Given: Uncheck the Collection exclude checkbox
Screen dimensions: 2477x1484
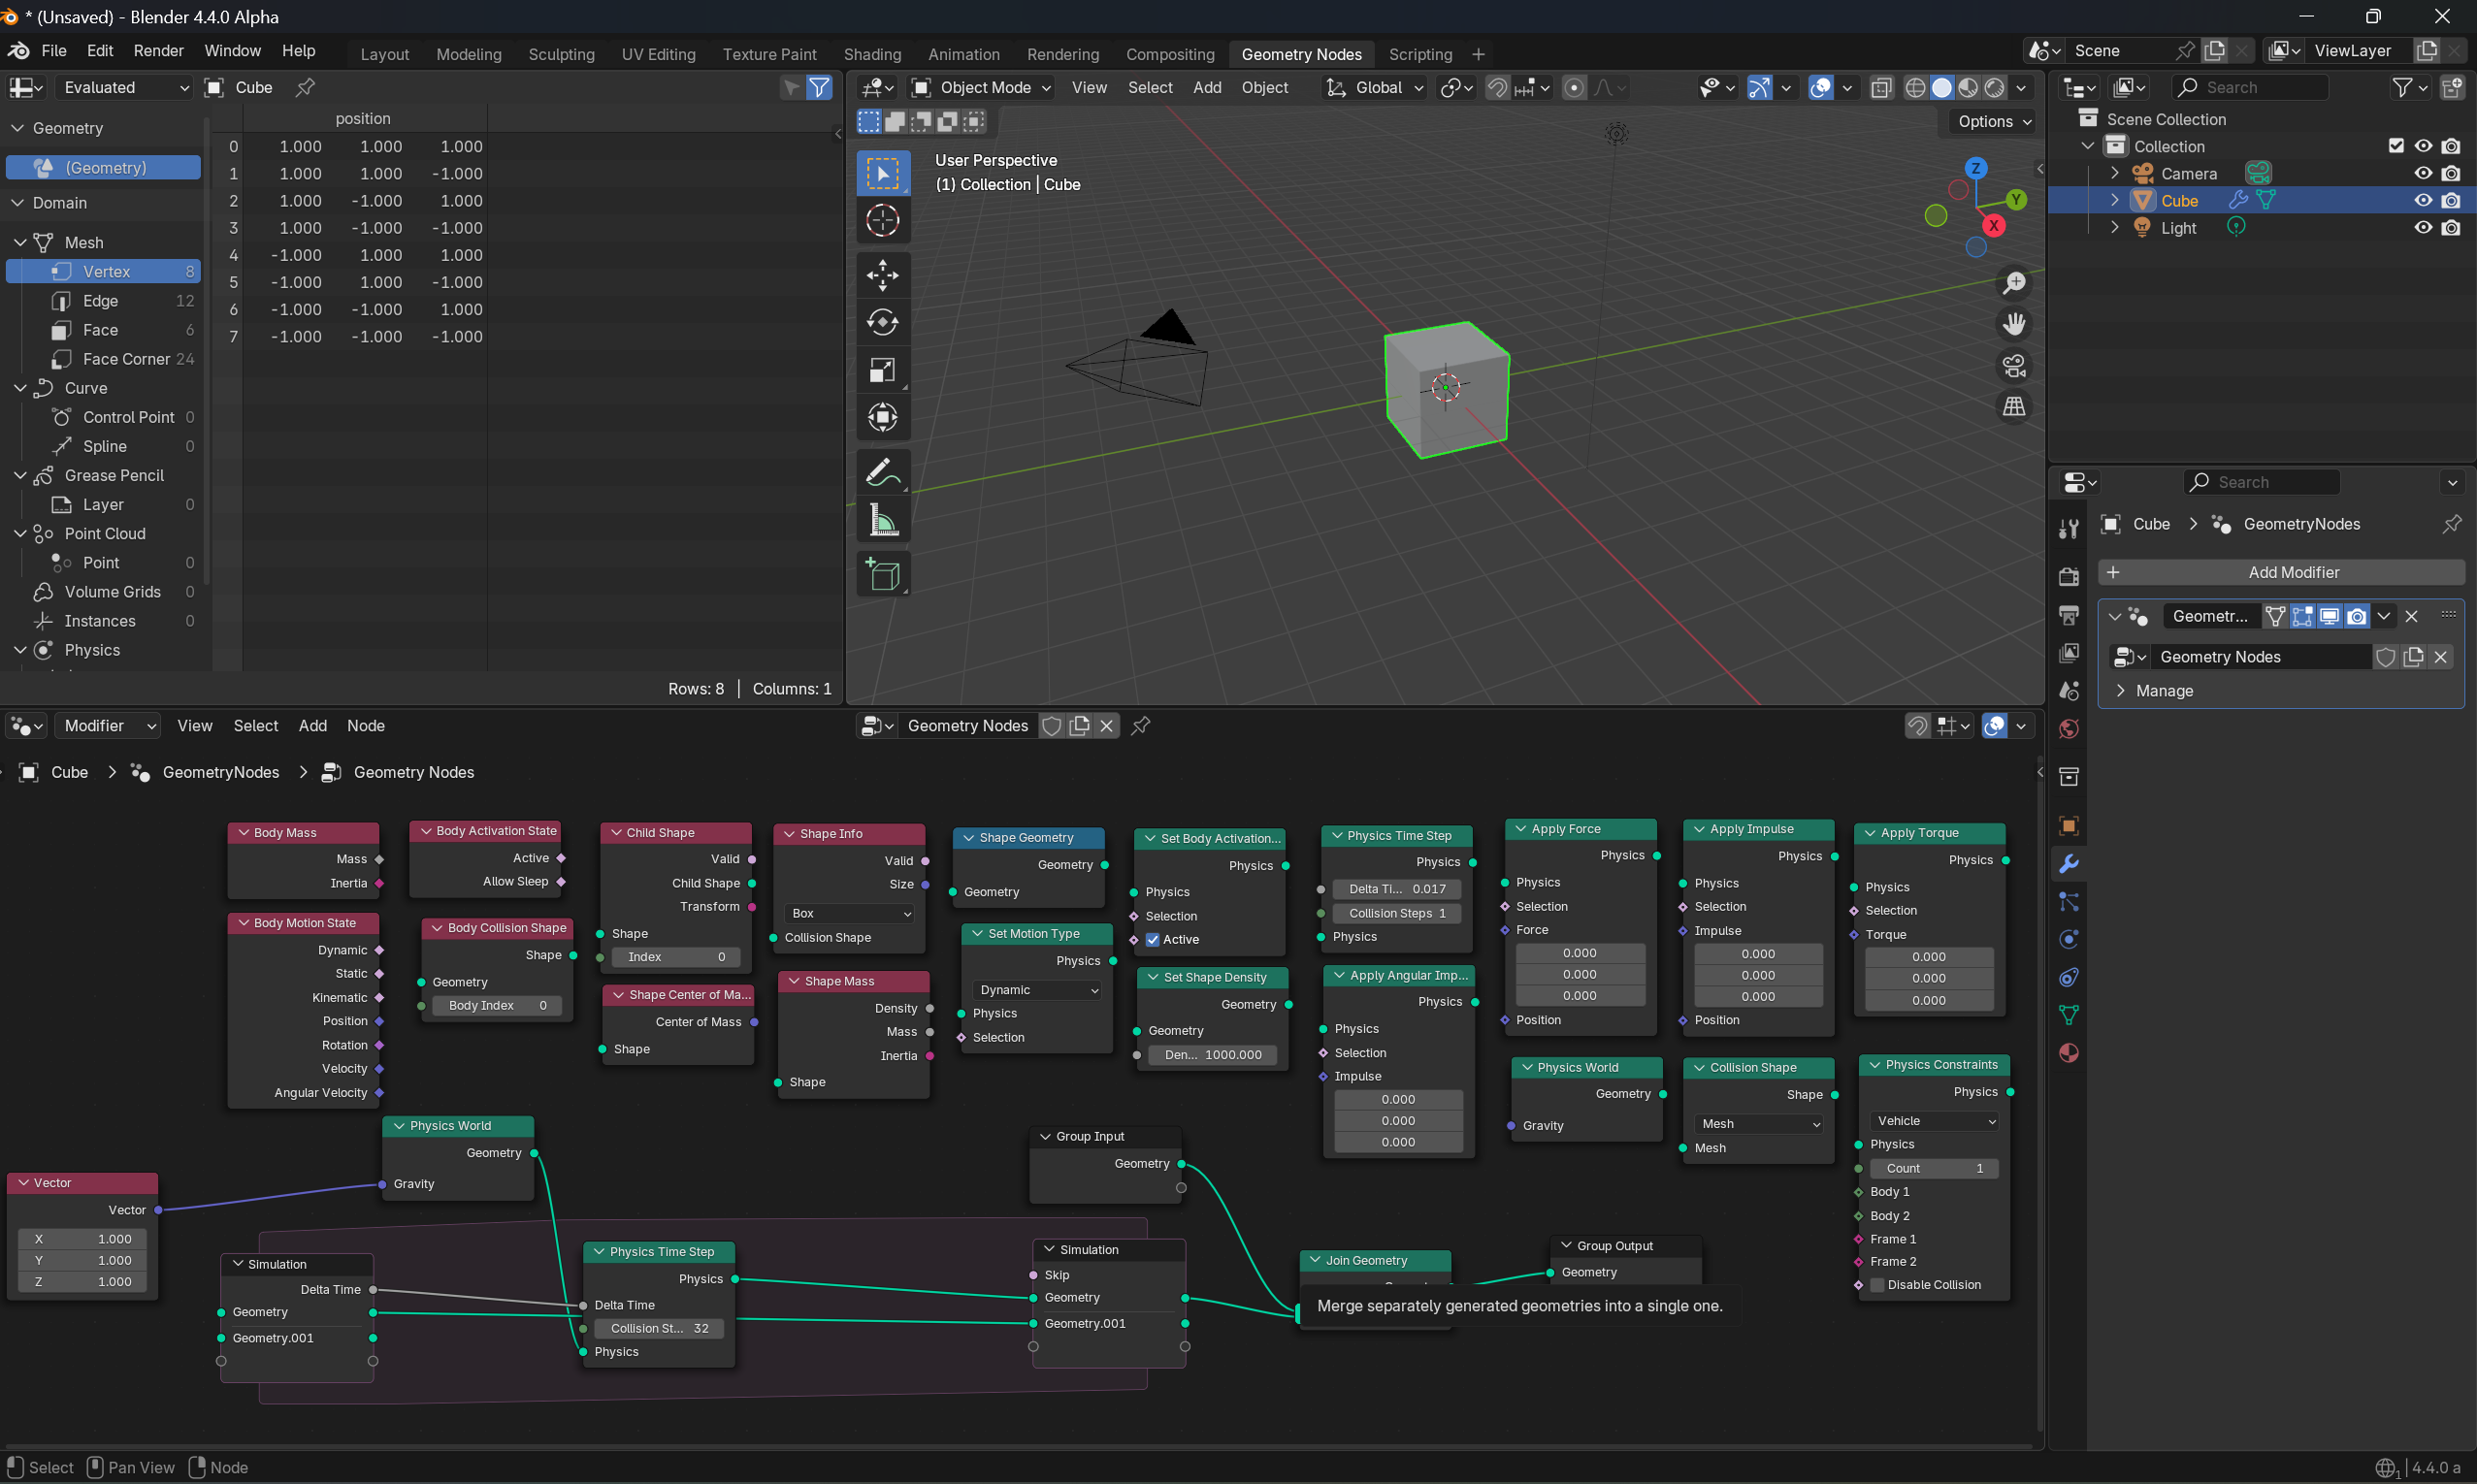Looking at the screenshot, I should click(2396, 146).
